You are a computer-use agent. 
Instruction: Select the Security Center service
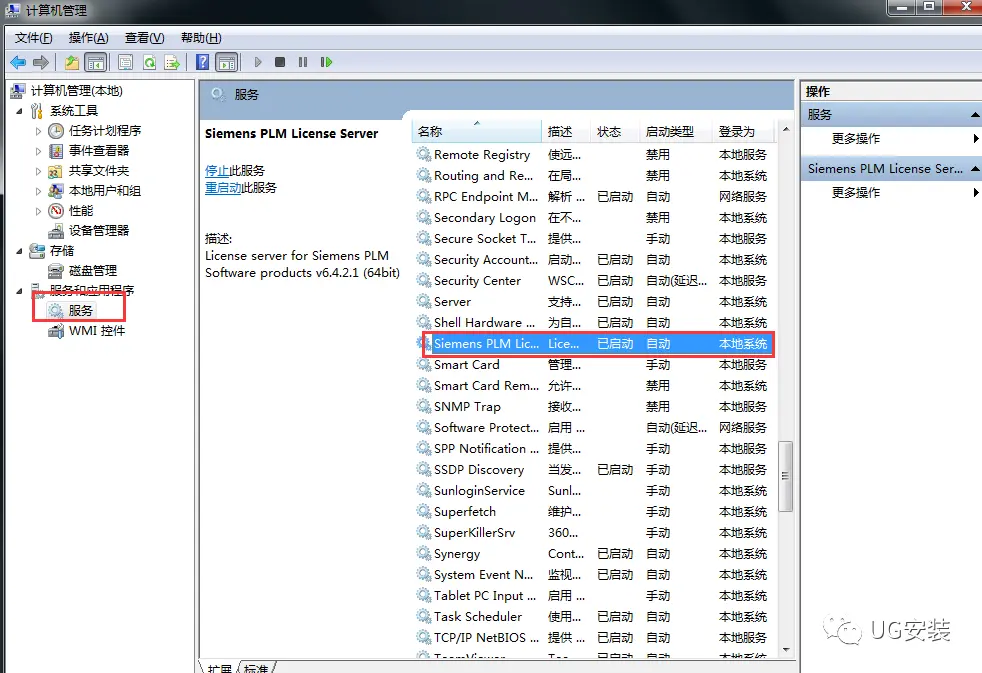coord(595,280)
